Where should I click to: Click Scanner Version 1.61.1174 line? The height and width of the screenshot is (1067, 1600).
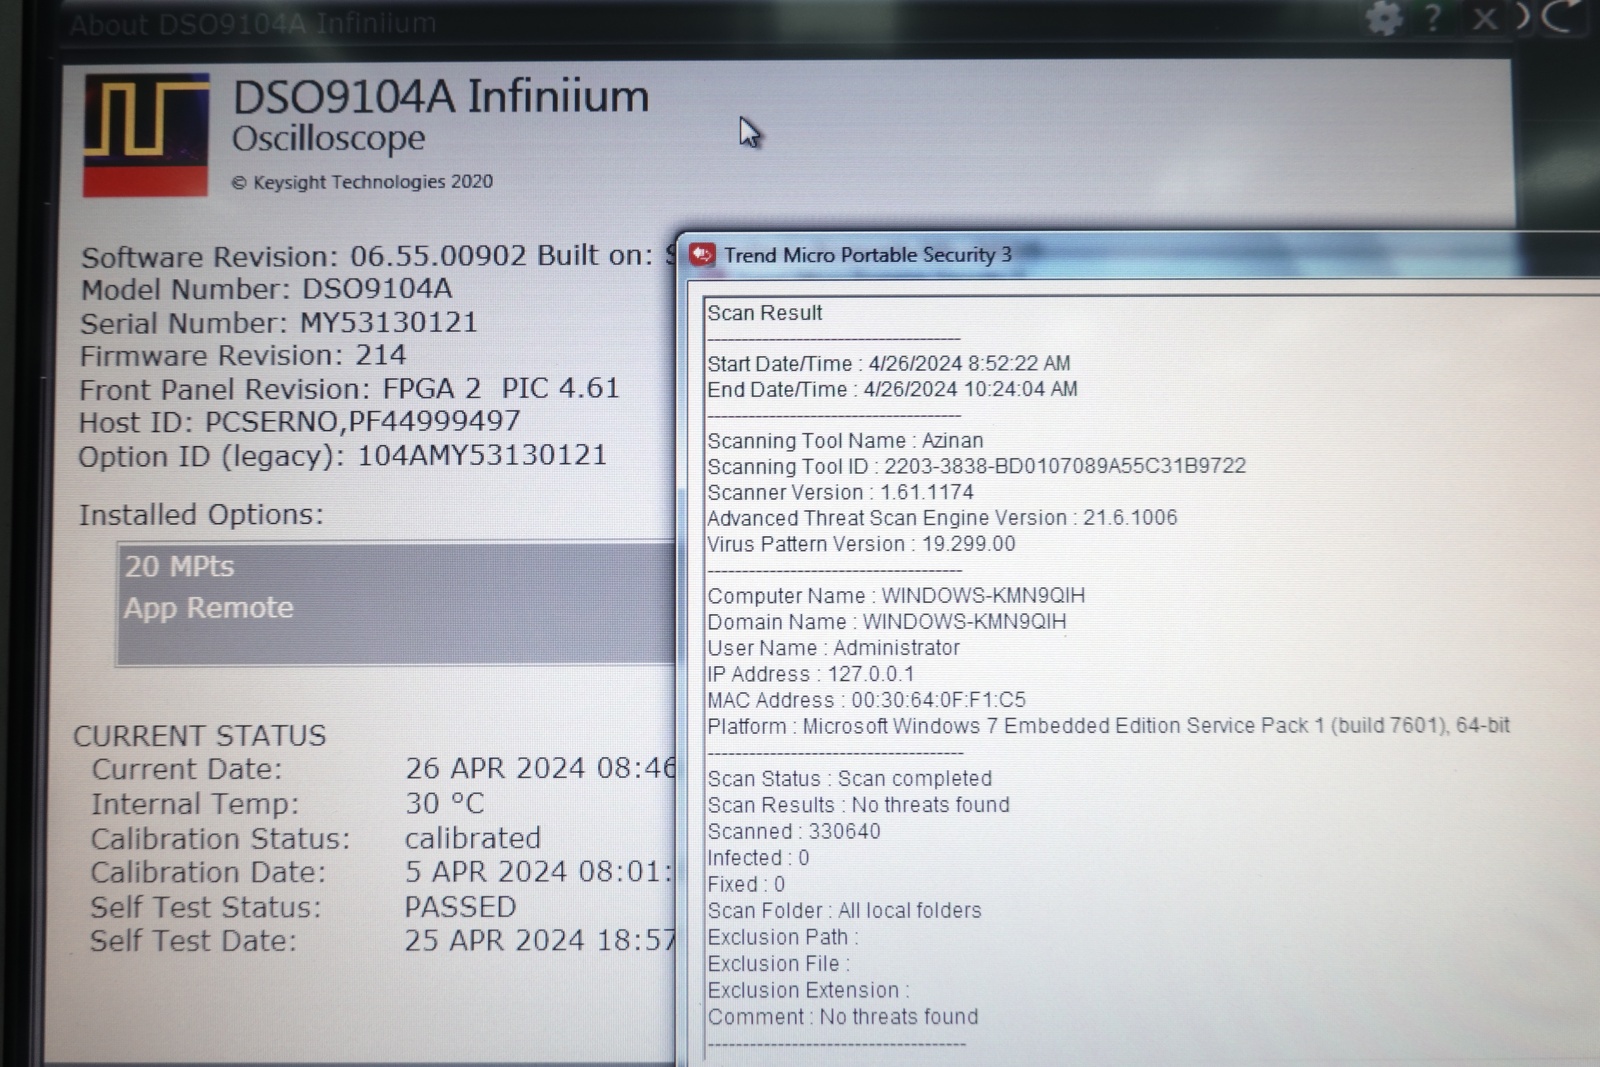840,493
